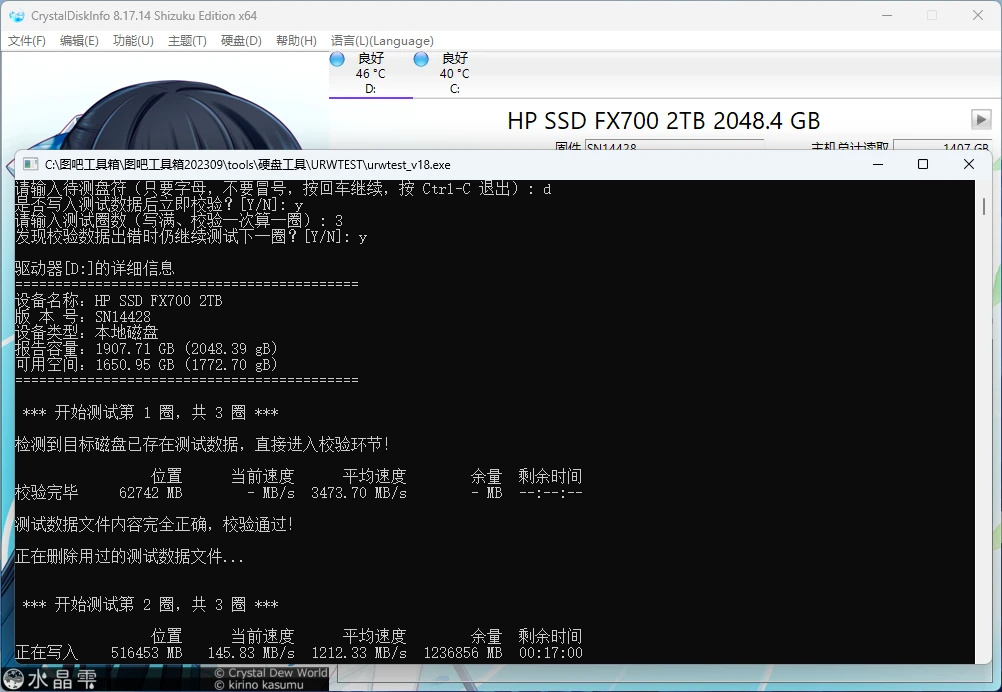Click the blue health status circle for C:
Viewport: 1002px width, 692px height.
click(x=421, y=59)
